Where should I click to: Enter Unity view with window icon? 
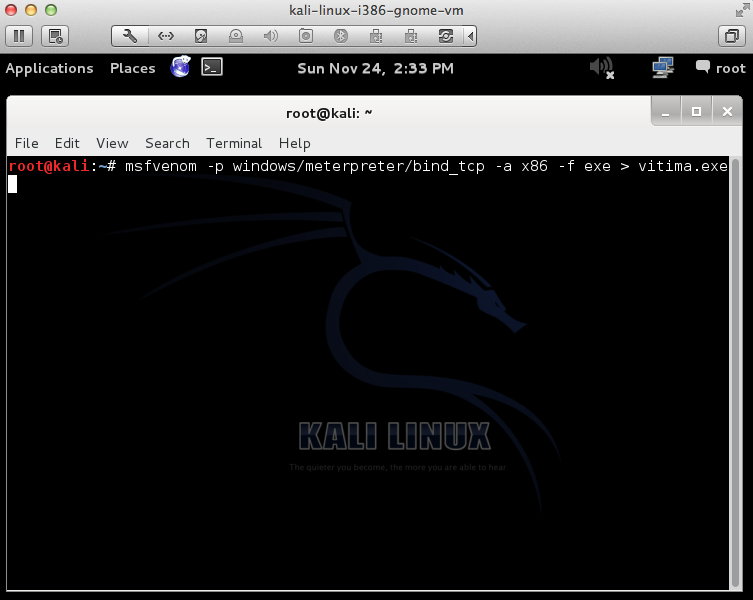coord(732,36)
